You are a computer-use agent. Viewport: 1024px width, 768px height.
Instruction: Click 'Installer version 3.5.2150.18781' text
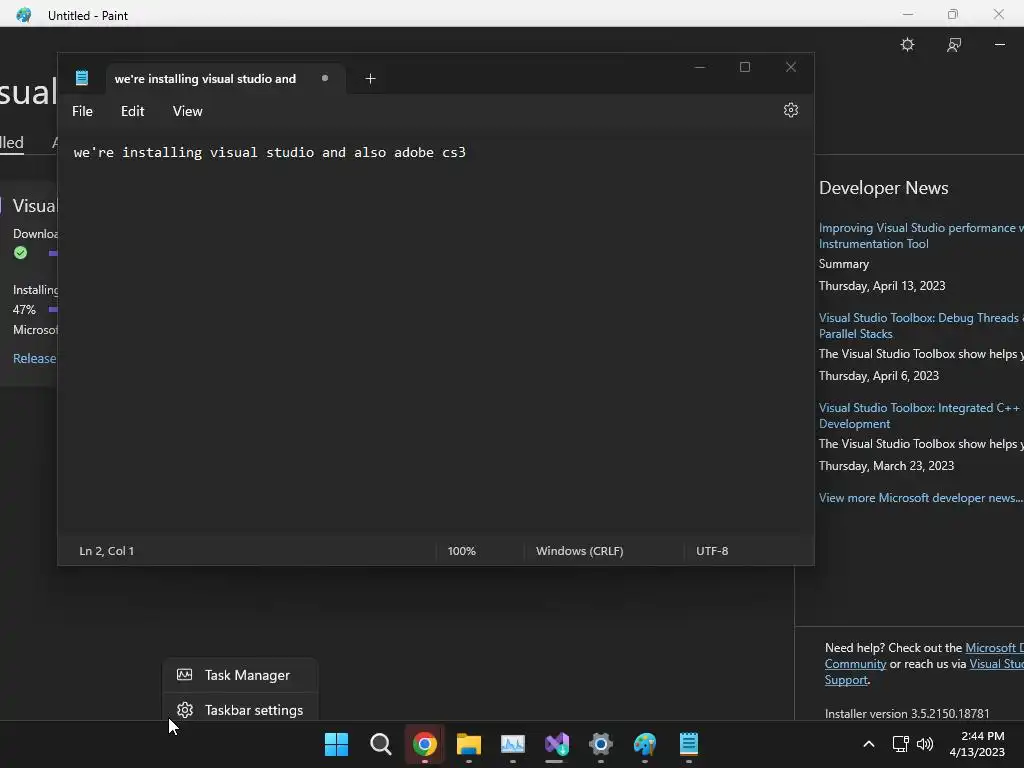[x=907, y=714]
